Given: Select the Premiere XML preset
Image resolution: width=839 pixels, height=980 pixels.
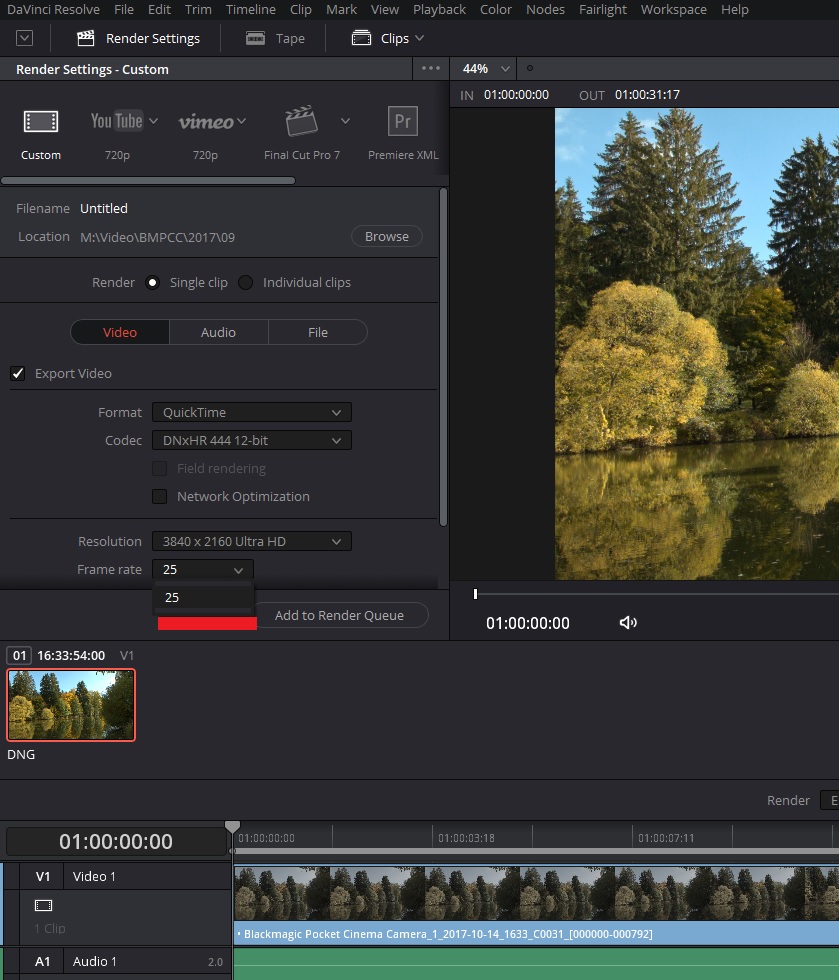Looking at the screenshot, I should pyautogui.click(x=402, y=122).
